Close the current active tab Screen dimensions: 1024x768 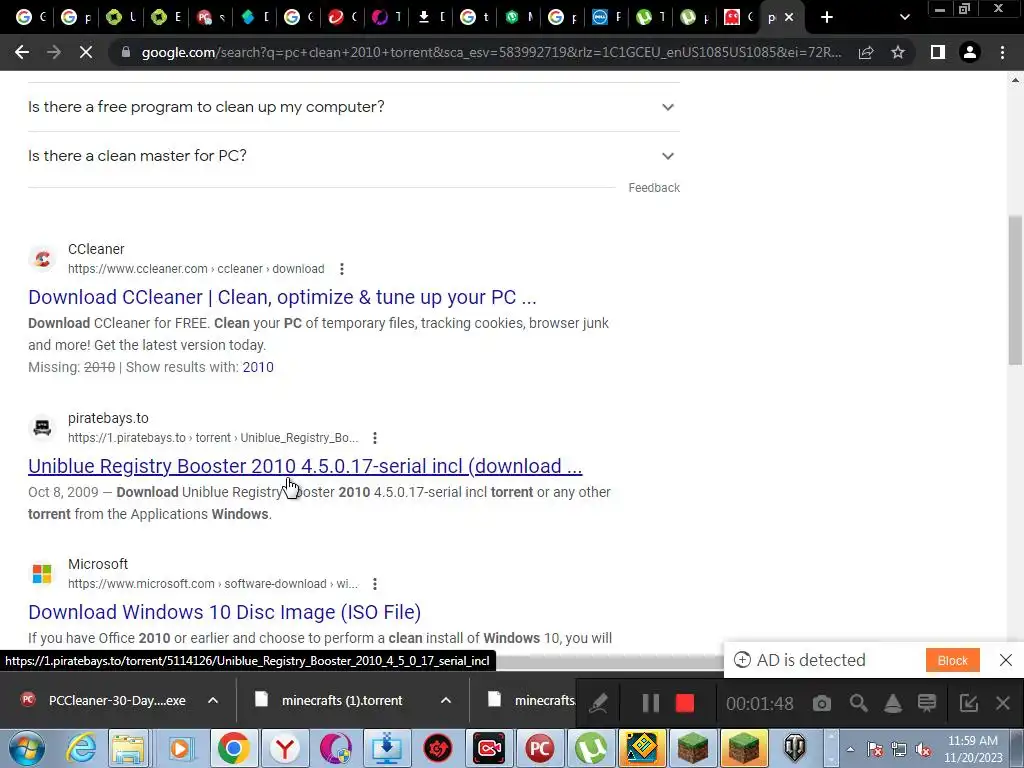(789, 18)
